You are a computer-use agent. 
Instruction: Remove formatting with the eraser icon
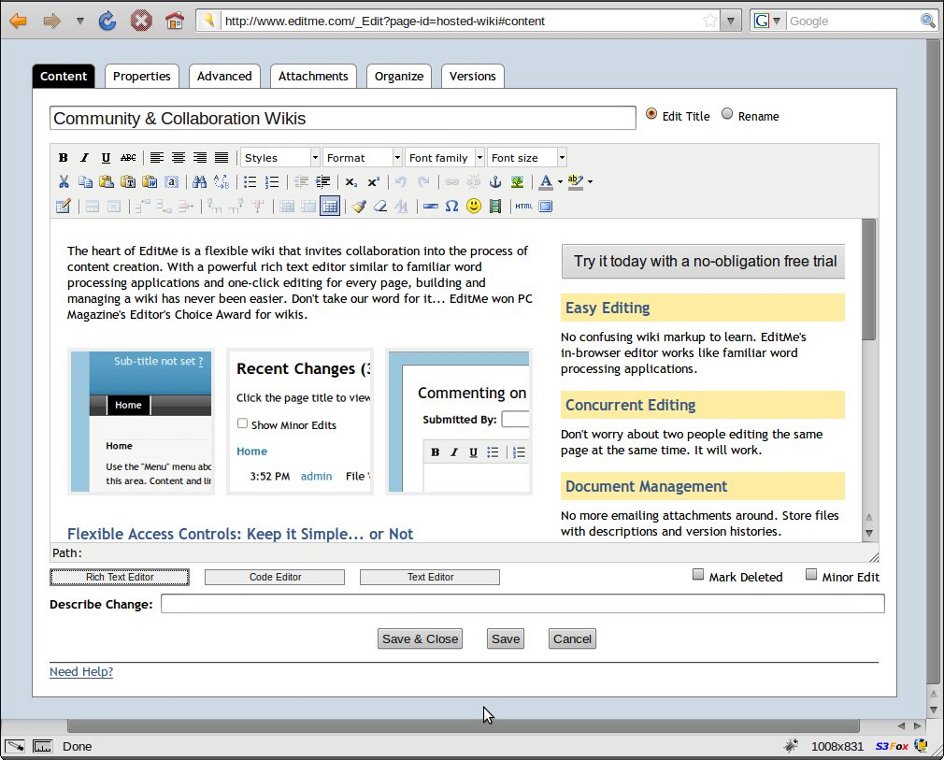pos(380,206)
